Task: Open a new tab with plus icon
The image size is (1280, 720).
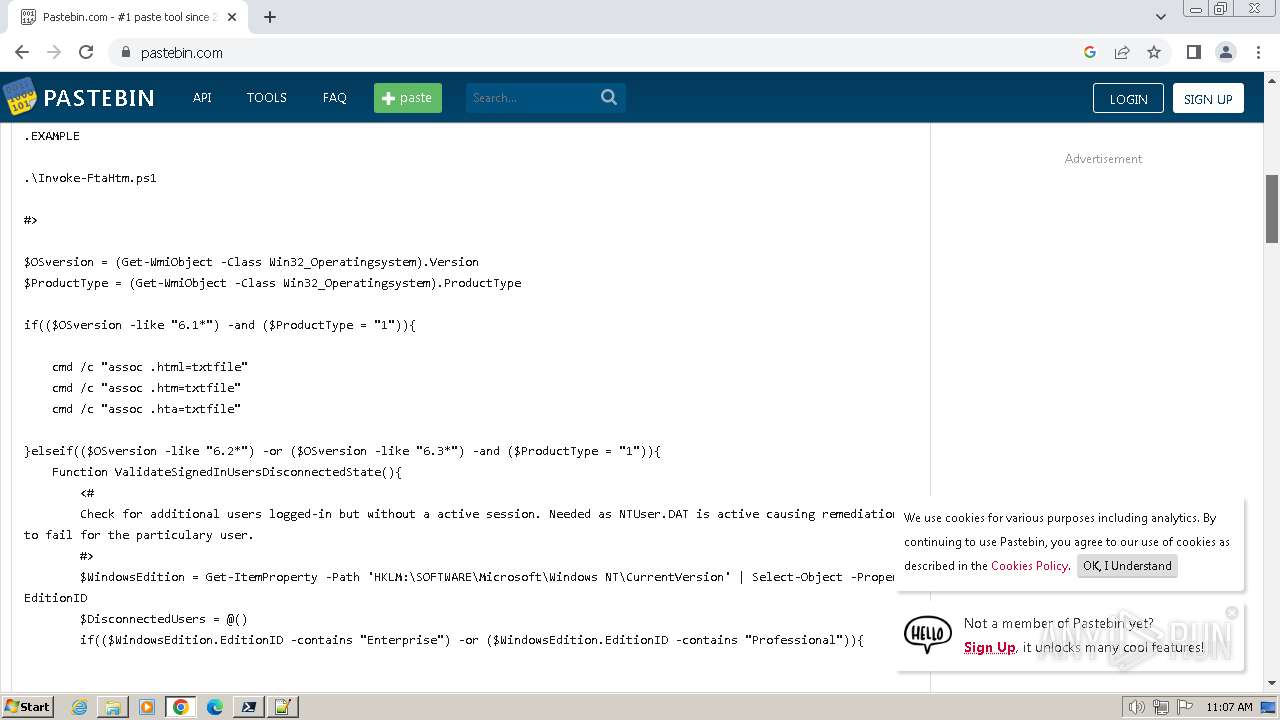Action: tap(269, 17)
